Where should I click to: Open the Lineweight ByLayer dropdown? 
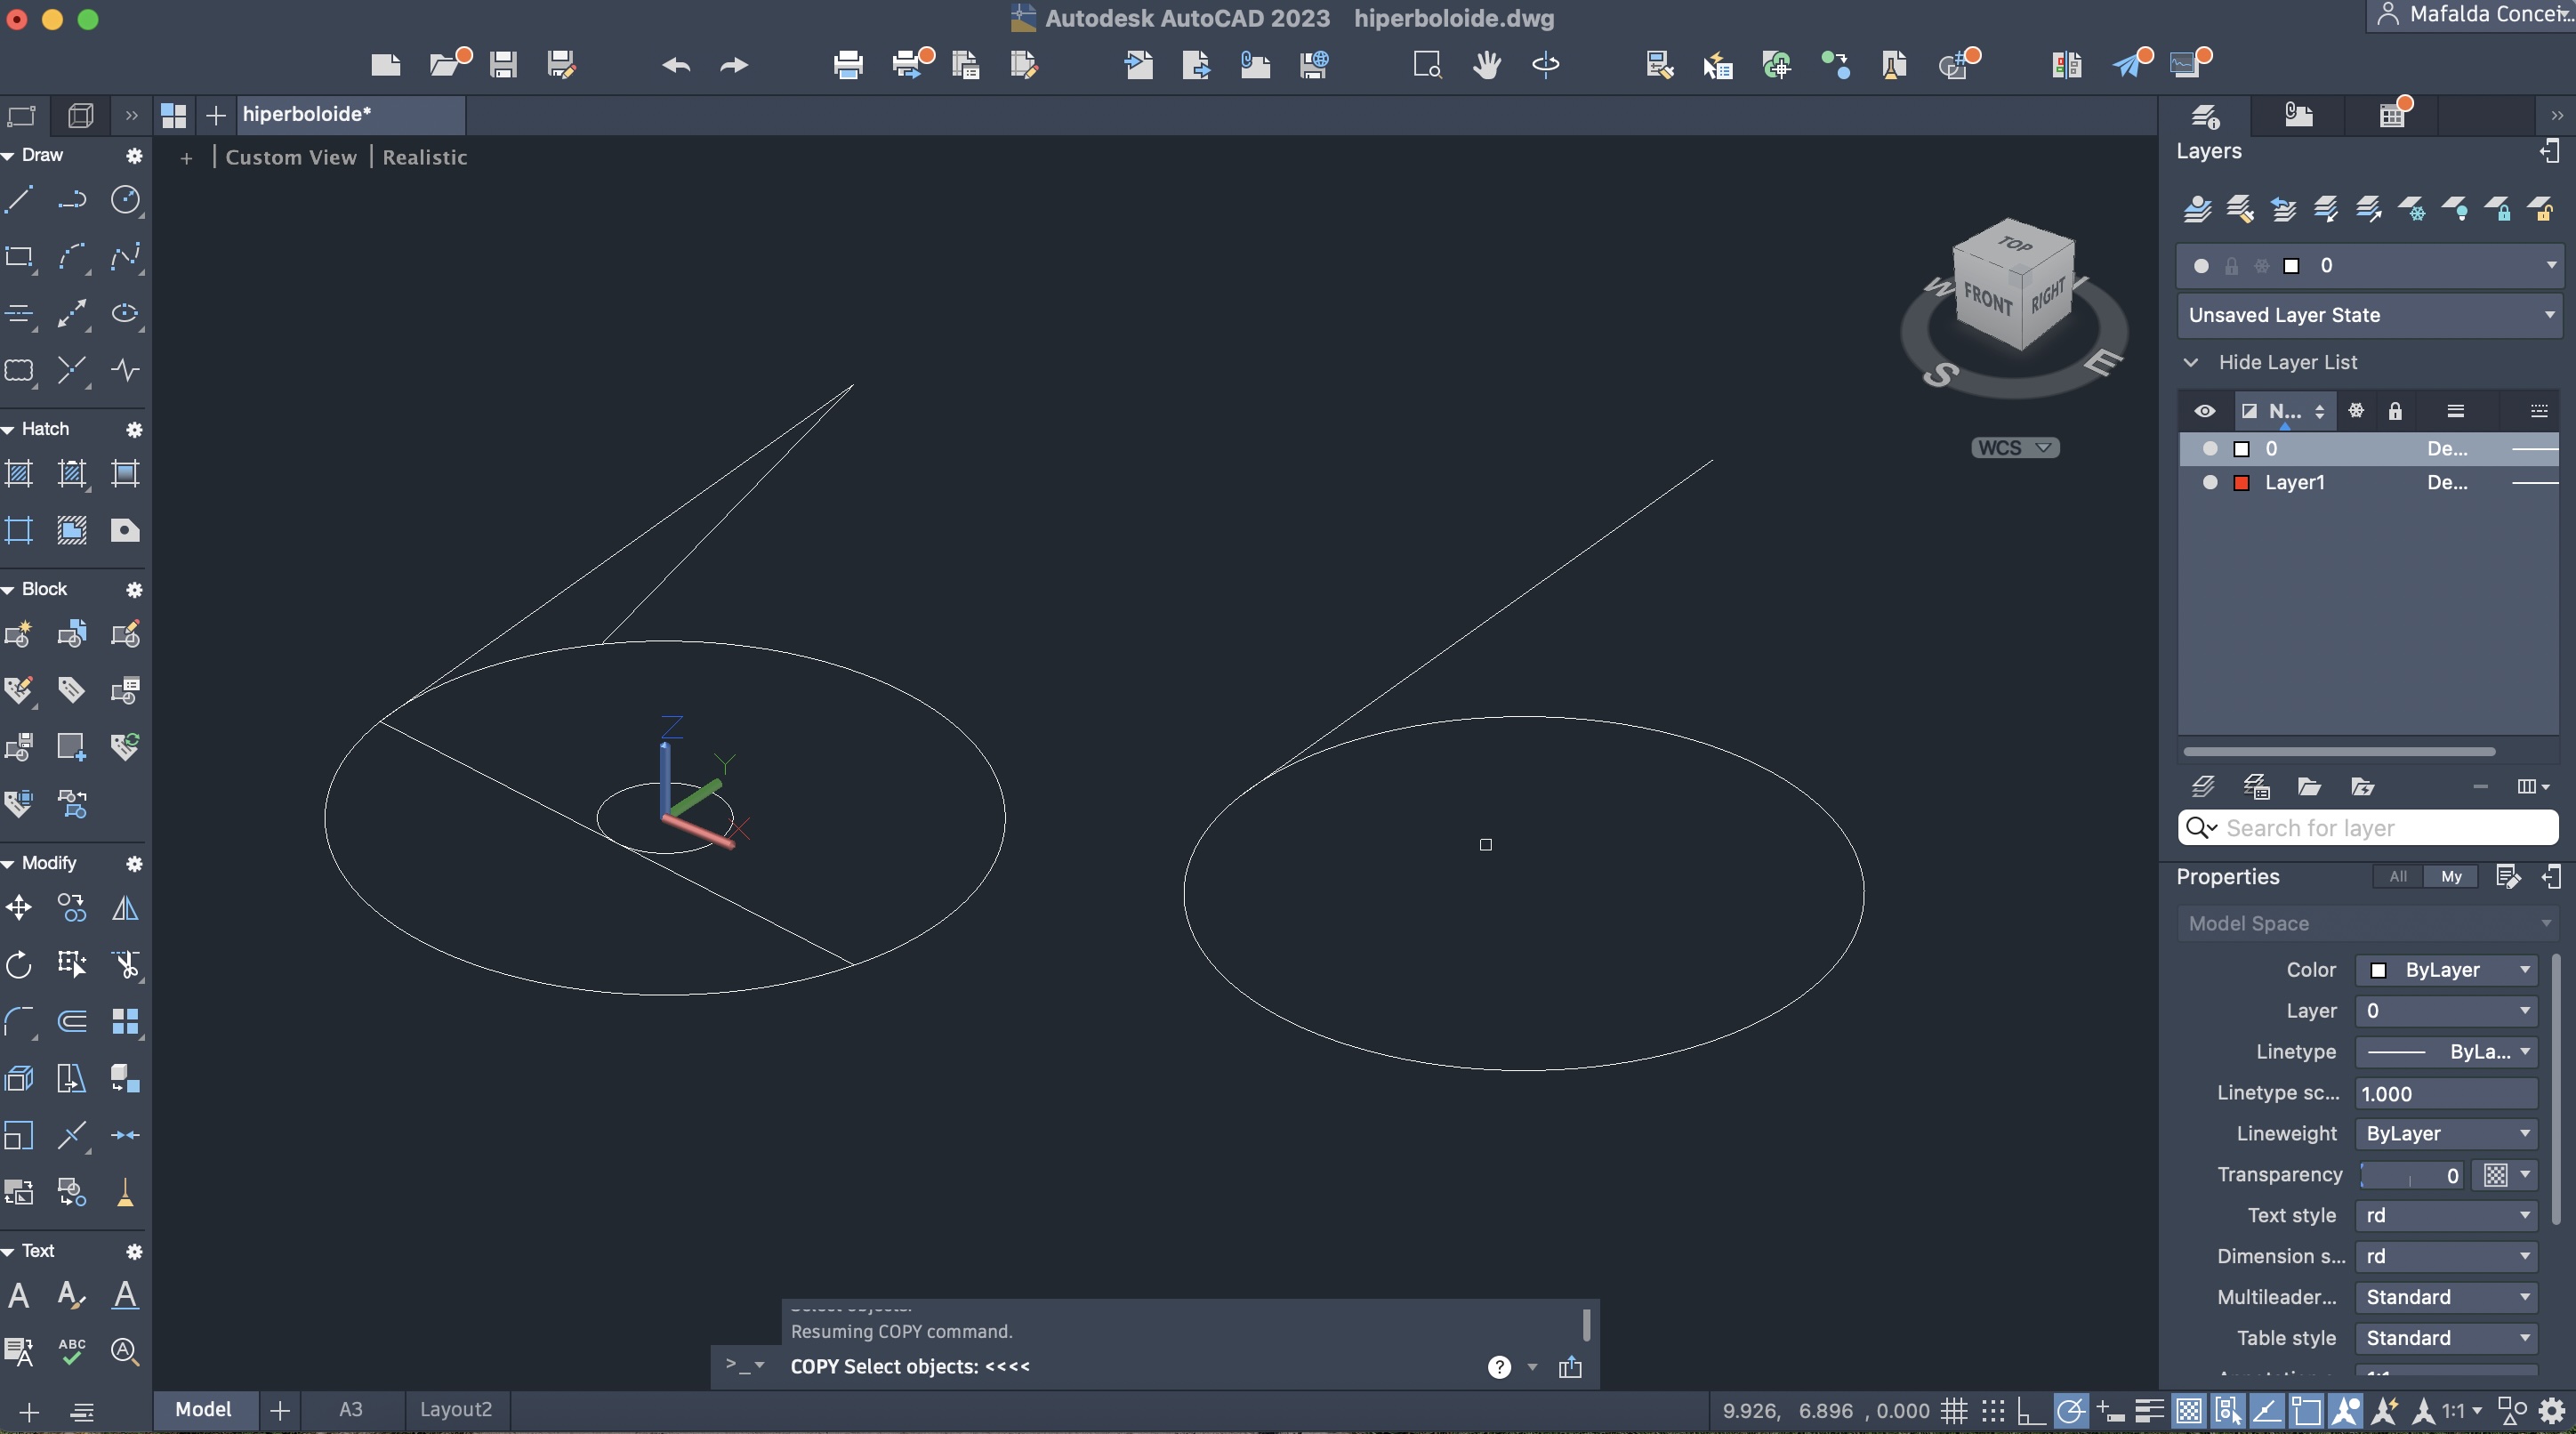[x=2446, y=1133]
